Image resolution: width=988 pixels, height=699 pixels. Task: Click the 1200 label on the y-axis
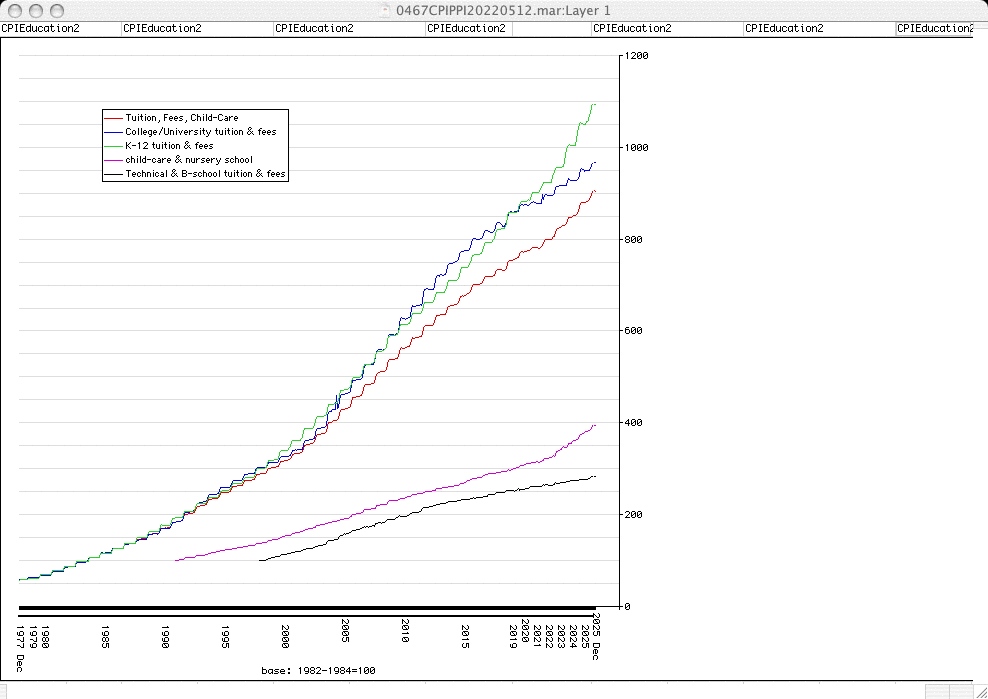[x=636, y=56]
